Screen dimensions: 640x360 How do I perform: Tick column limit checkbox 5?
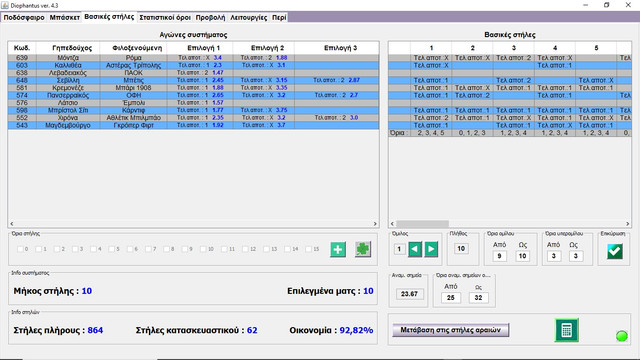[x=111, y=249]
